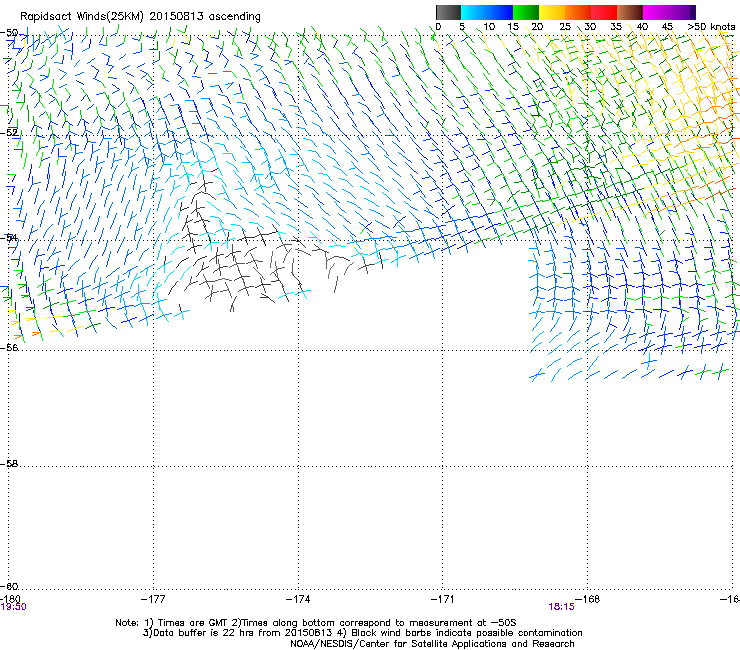Select the brown 35-40 knots legend swatch
This screenshot has width=740, height=650.
[630, 12]
